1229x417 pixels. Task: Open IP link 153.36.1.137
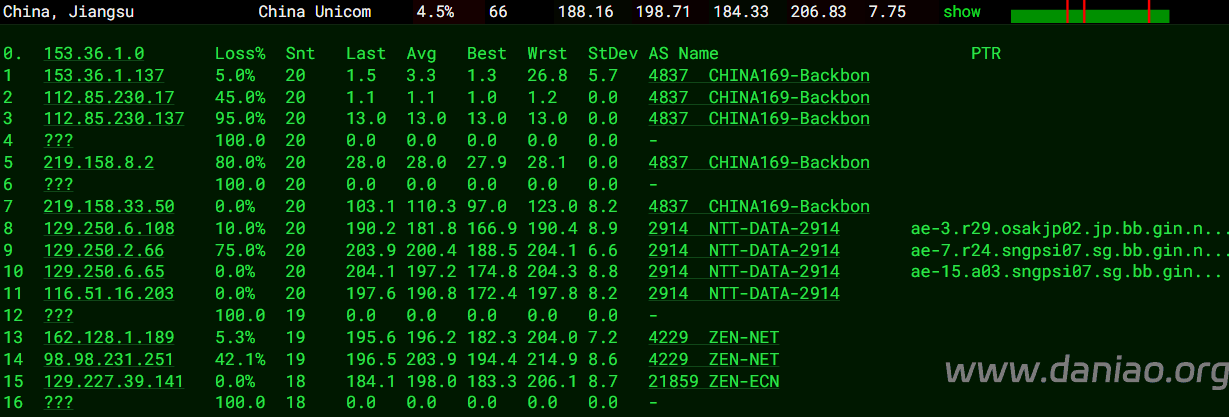[x=104, y=76]
